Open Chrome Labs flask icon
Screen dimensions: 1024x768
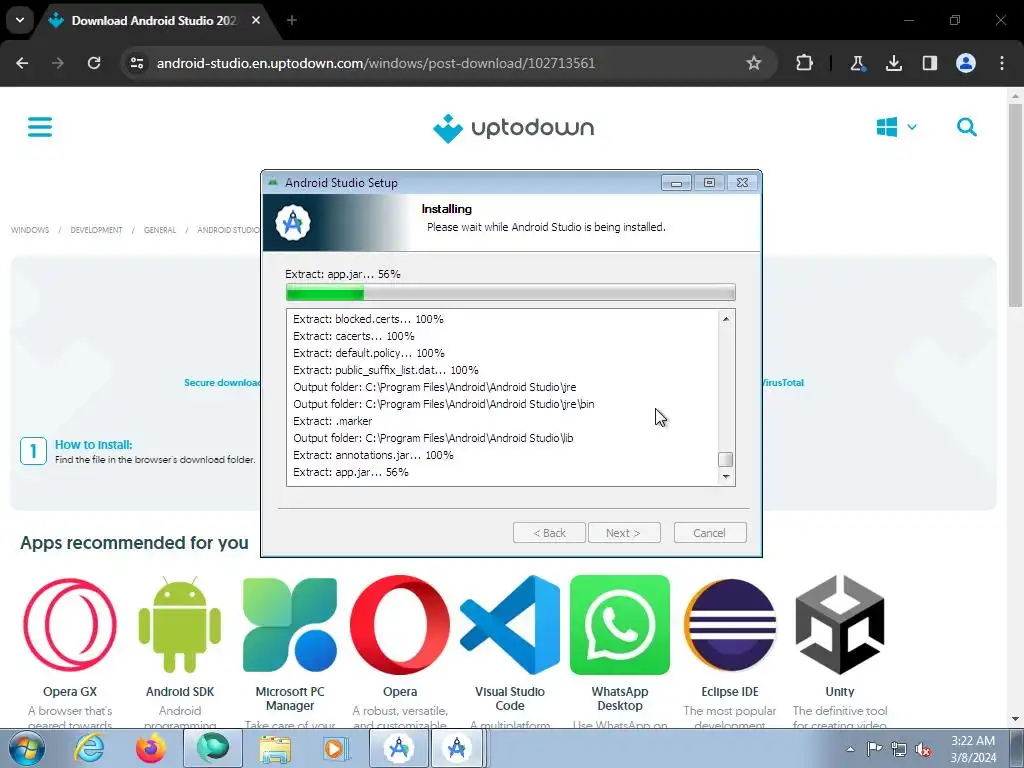(857, 63)
